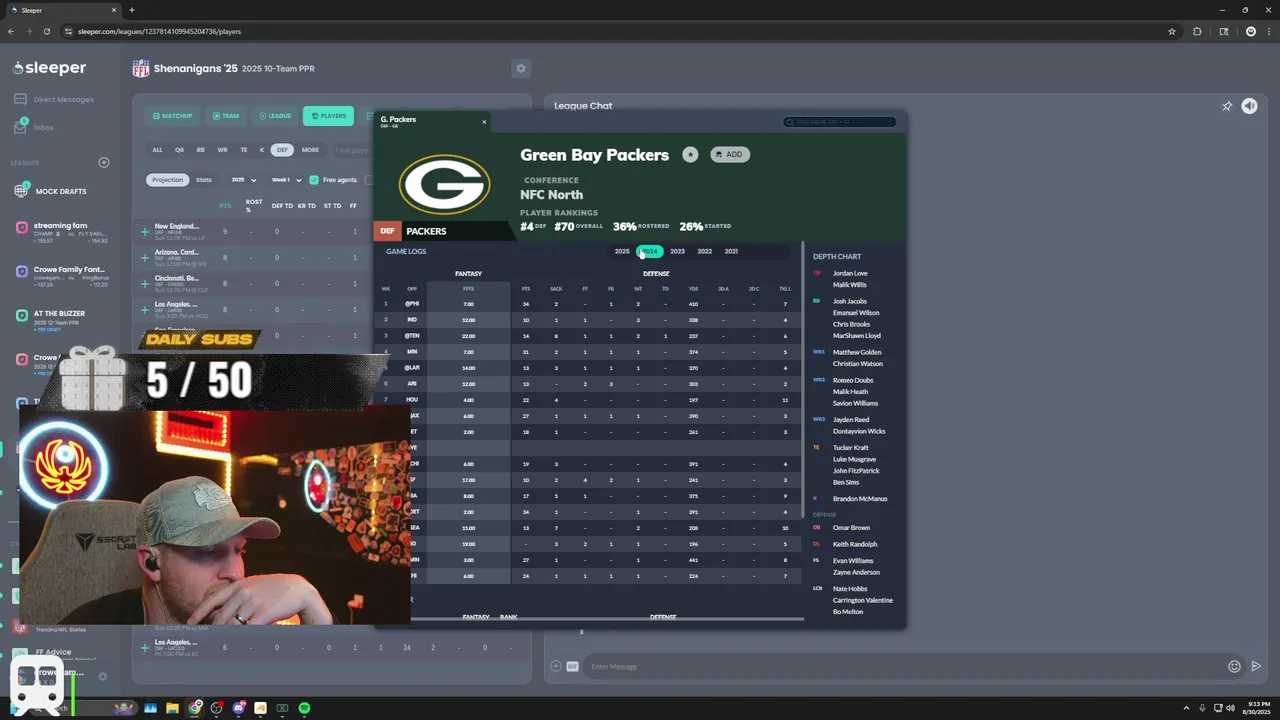Open league settings gear beside Shenanigans '25
Screen dimensions: 1280x720
[520, 68]
